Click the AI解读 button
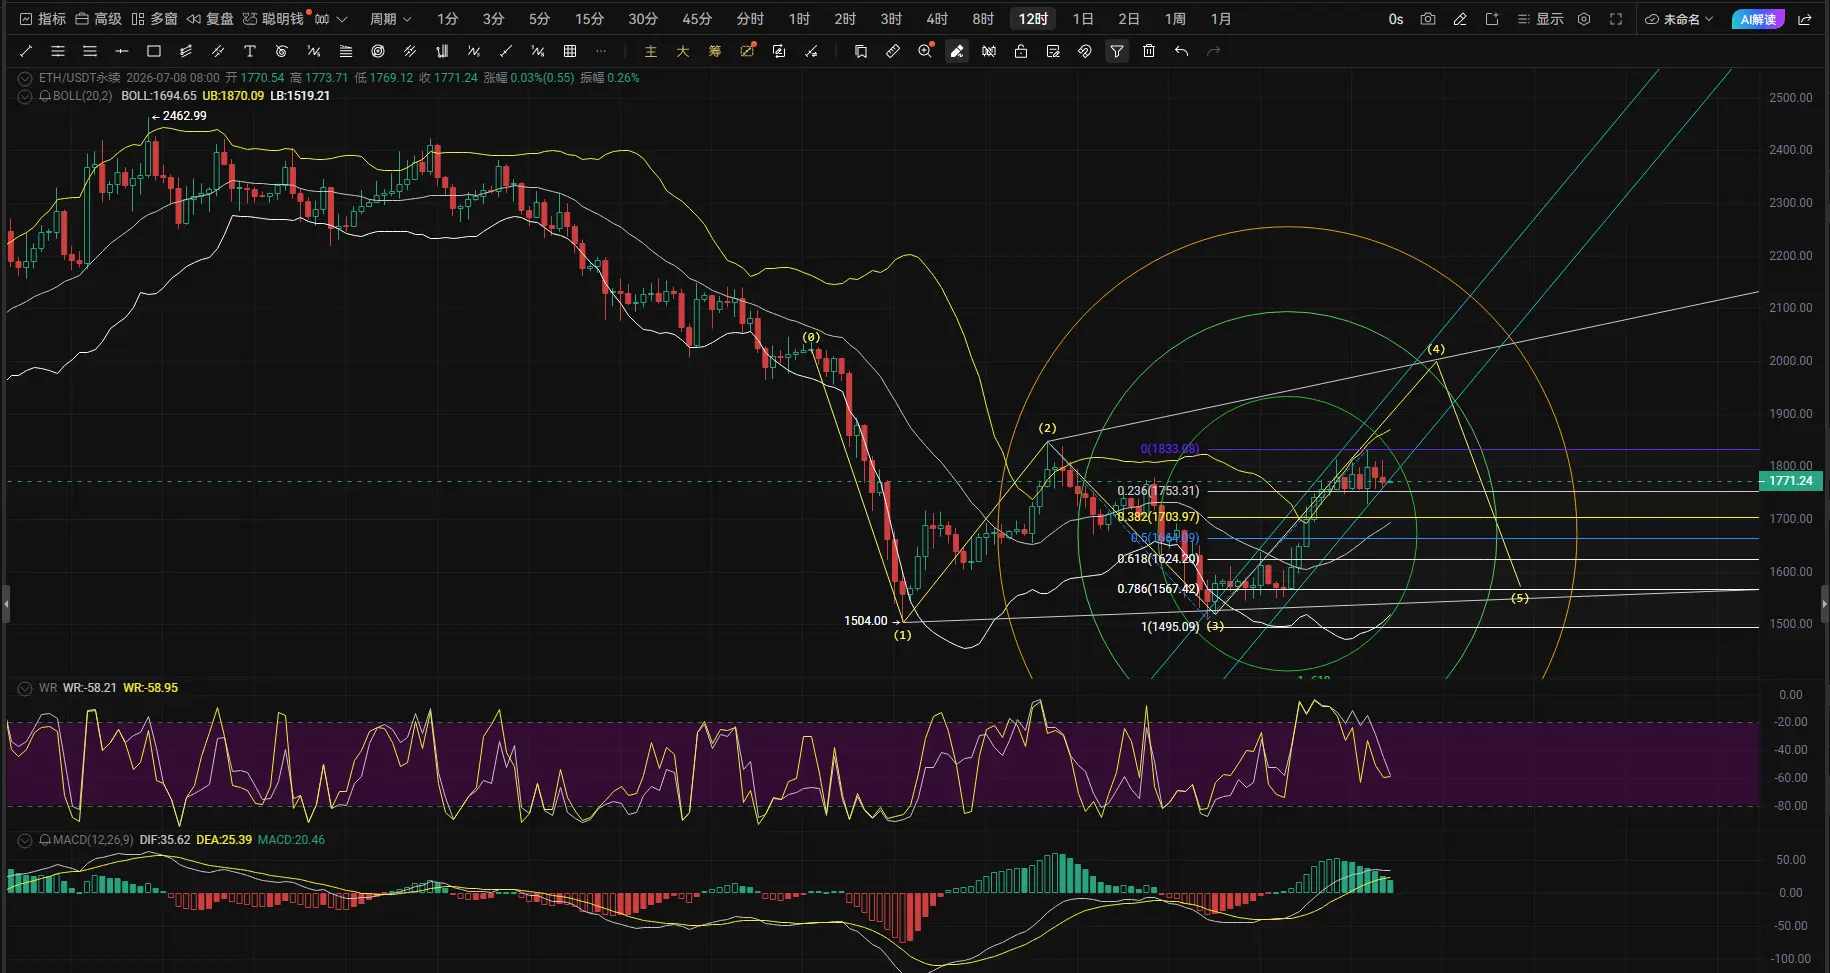This screenshot has width=1830, height=973. [x=1758, y=19]
